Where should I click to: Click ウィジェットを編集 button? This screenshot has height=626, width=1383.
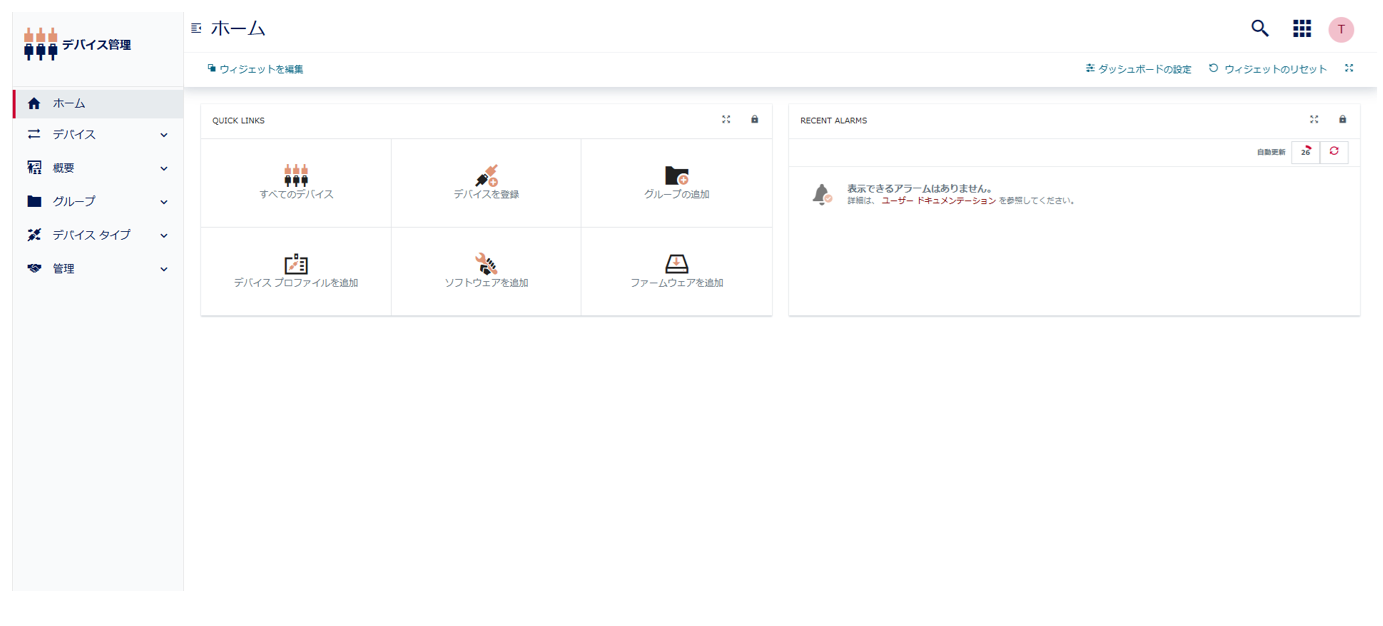coord(256,69)
